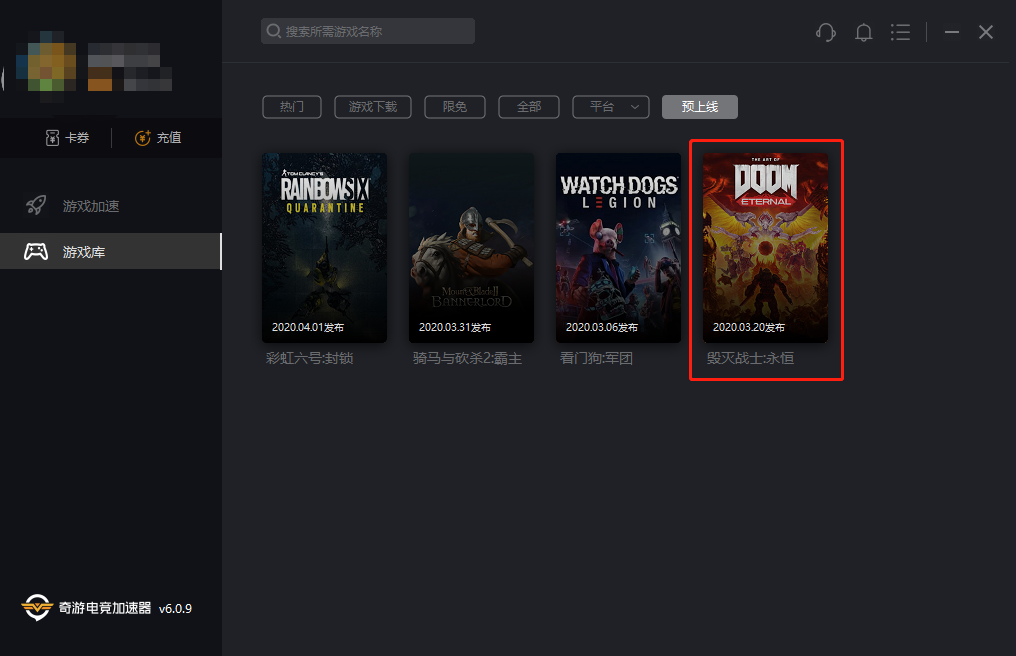The height and width of the screenshot is (656, 1016).
Task: Click the search magnifier icon
Action: (273, 31)
